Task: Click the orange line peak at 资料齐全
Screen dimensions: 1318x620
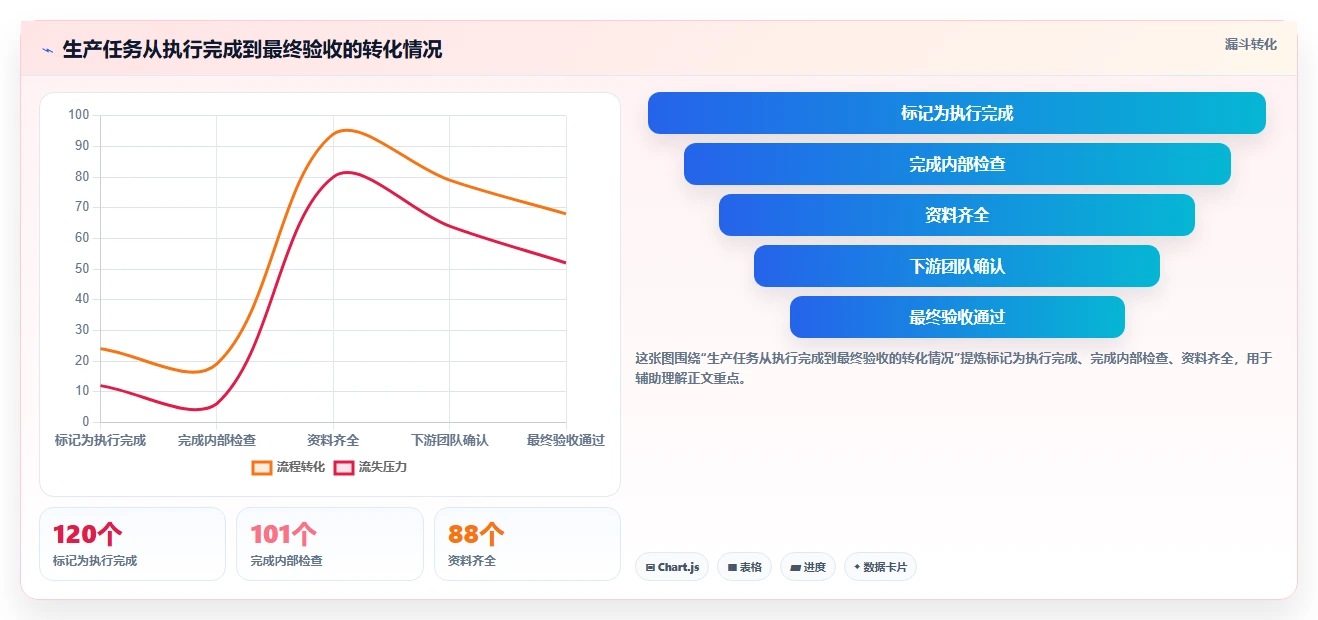Action: (345, 130)
